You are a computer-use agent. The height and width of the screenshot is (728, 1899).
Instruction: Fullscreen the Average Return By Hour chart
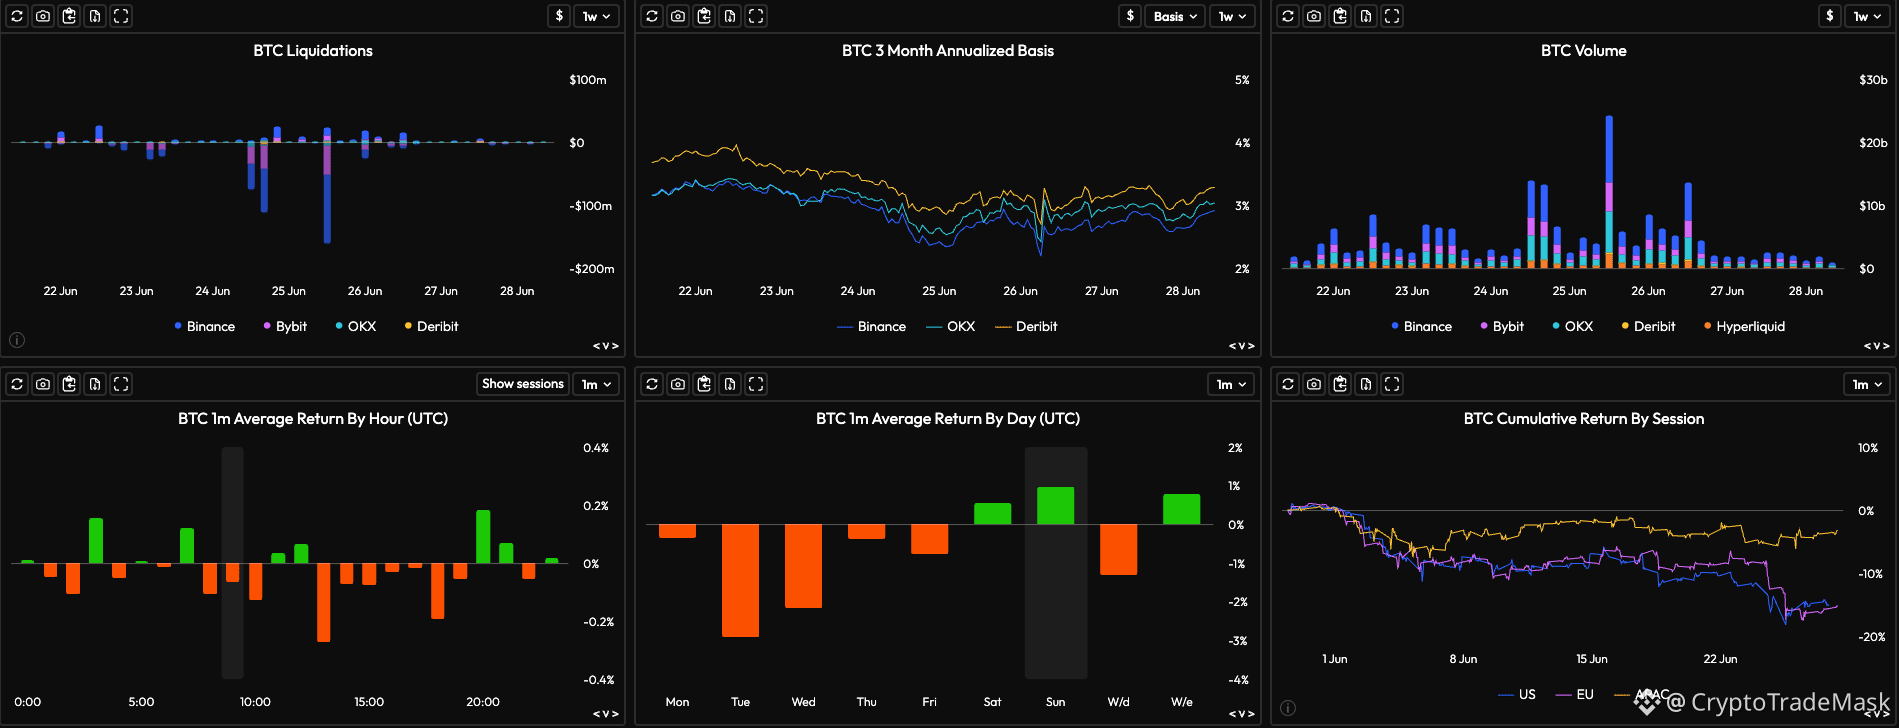121,384
